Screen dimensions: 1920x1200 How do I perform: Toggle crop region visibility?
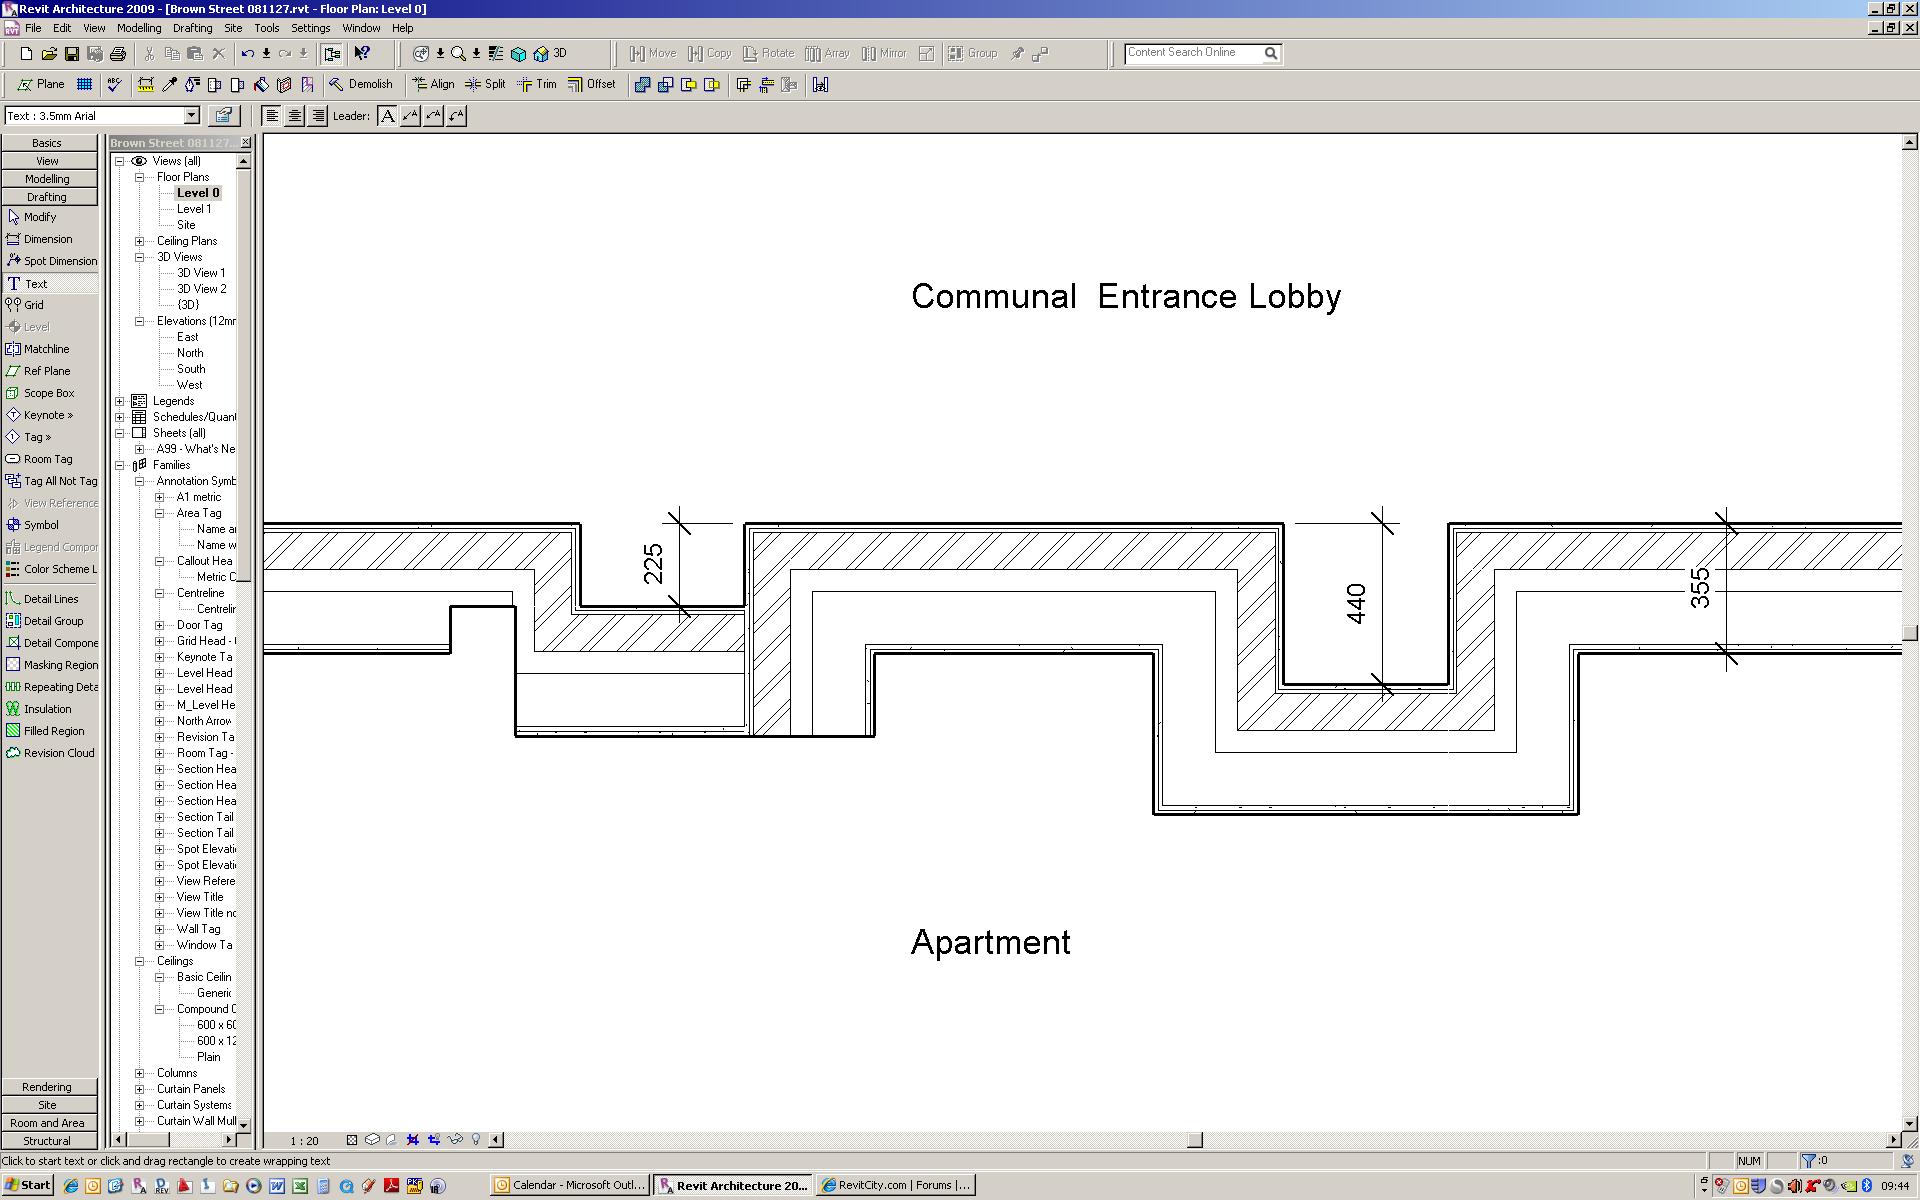(x=434, y=1140)
